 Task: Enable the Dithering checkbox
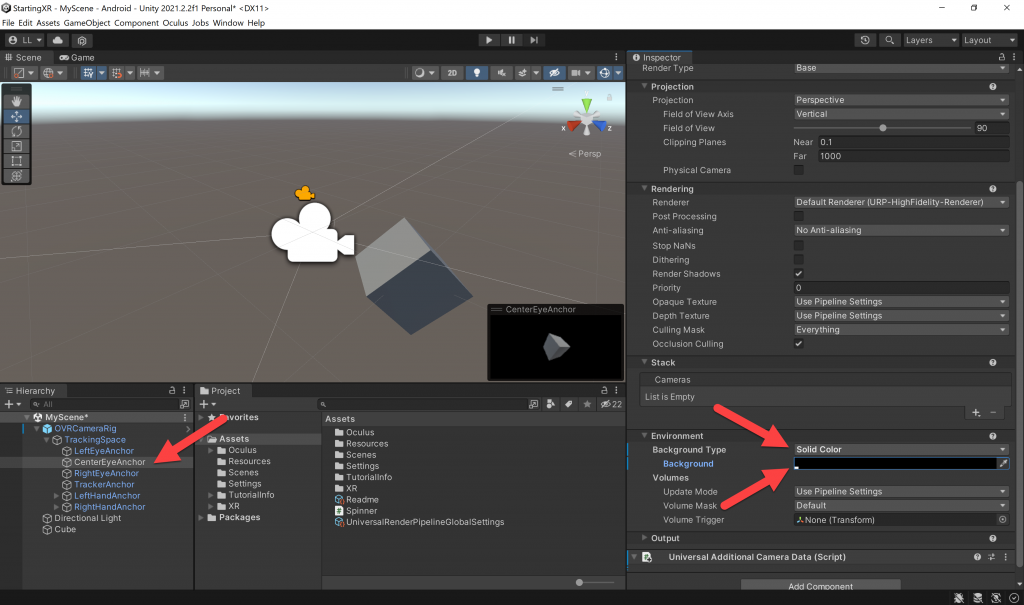coord(798,259)
